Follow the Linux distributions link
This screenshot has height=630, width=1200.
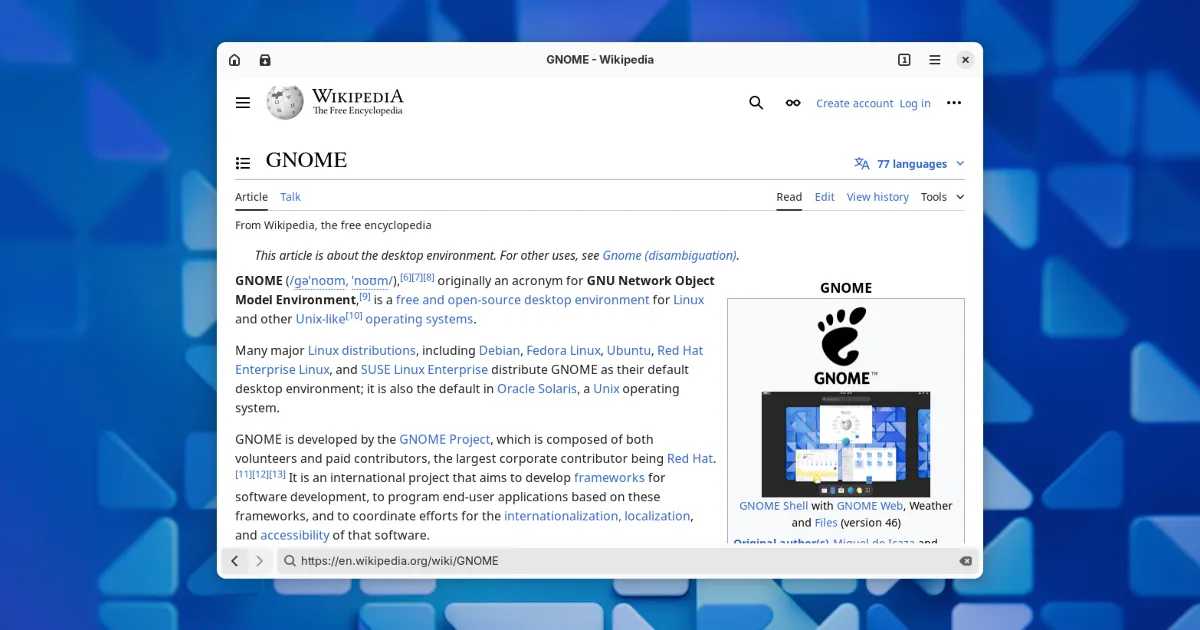(x=362, y=351)
